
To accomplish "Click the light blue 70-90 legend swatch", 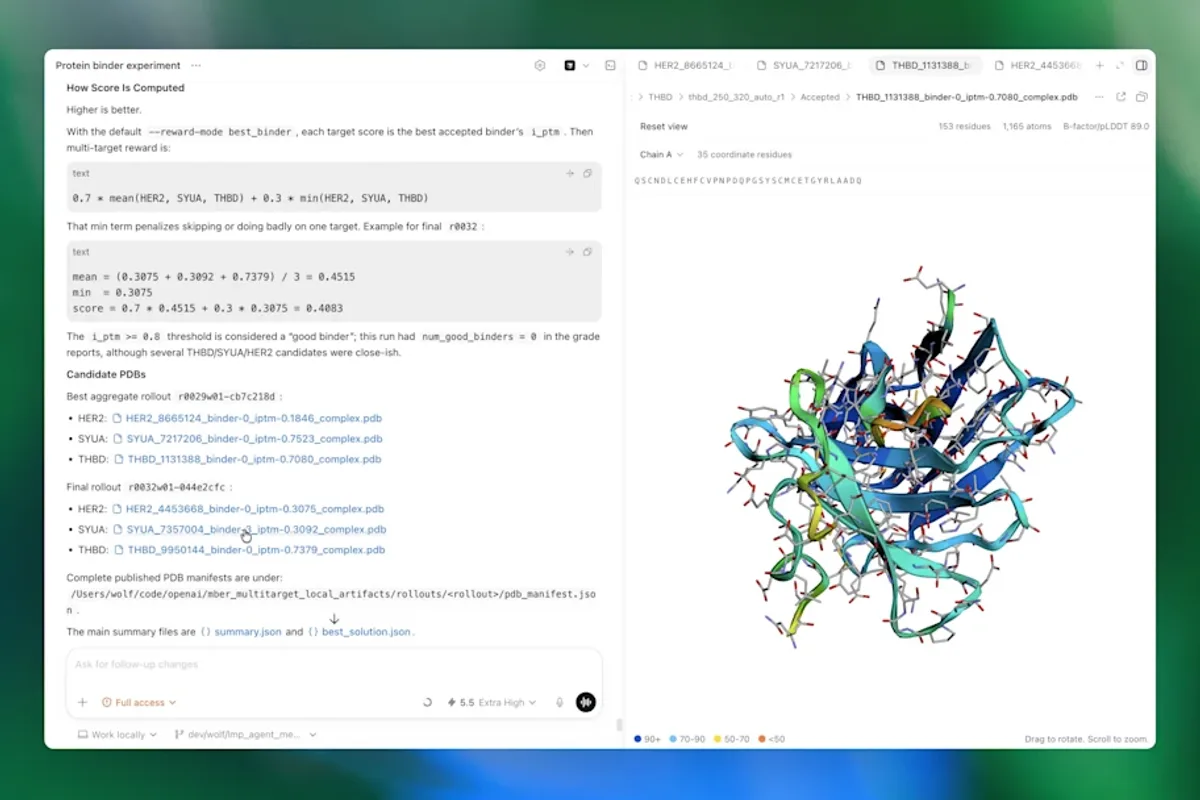I will click(x=675, y=739).
